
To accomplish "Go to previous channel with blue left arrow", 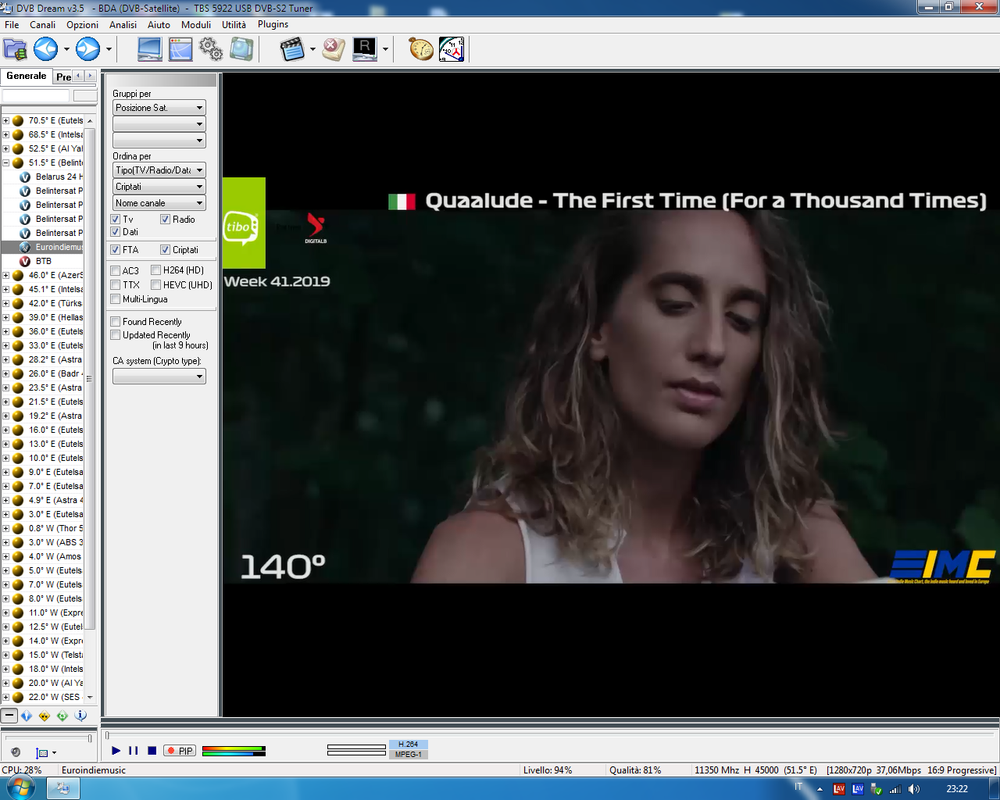I will pos(45,49).
